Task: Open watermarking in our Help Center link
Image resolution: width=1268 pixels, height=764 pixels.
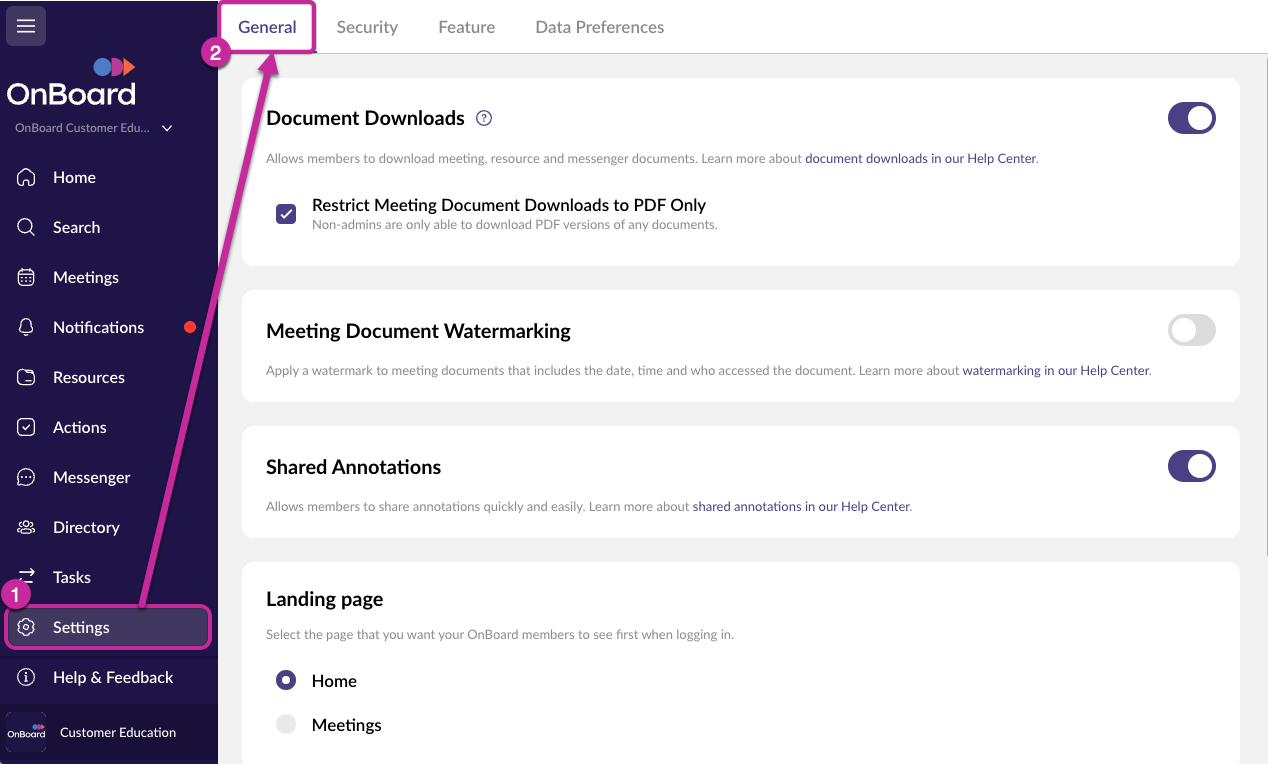Action: click(x=1055, y=370)
